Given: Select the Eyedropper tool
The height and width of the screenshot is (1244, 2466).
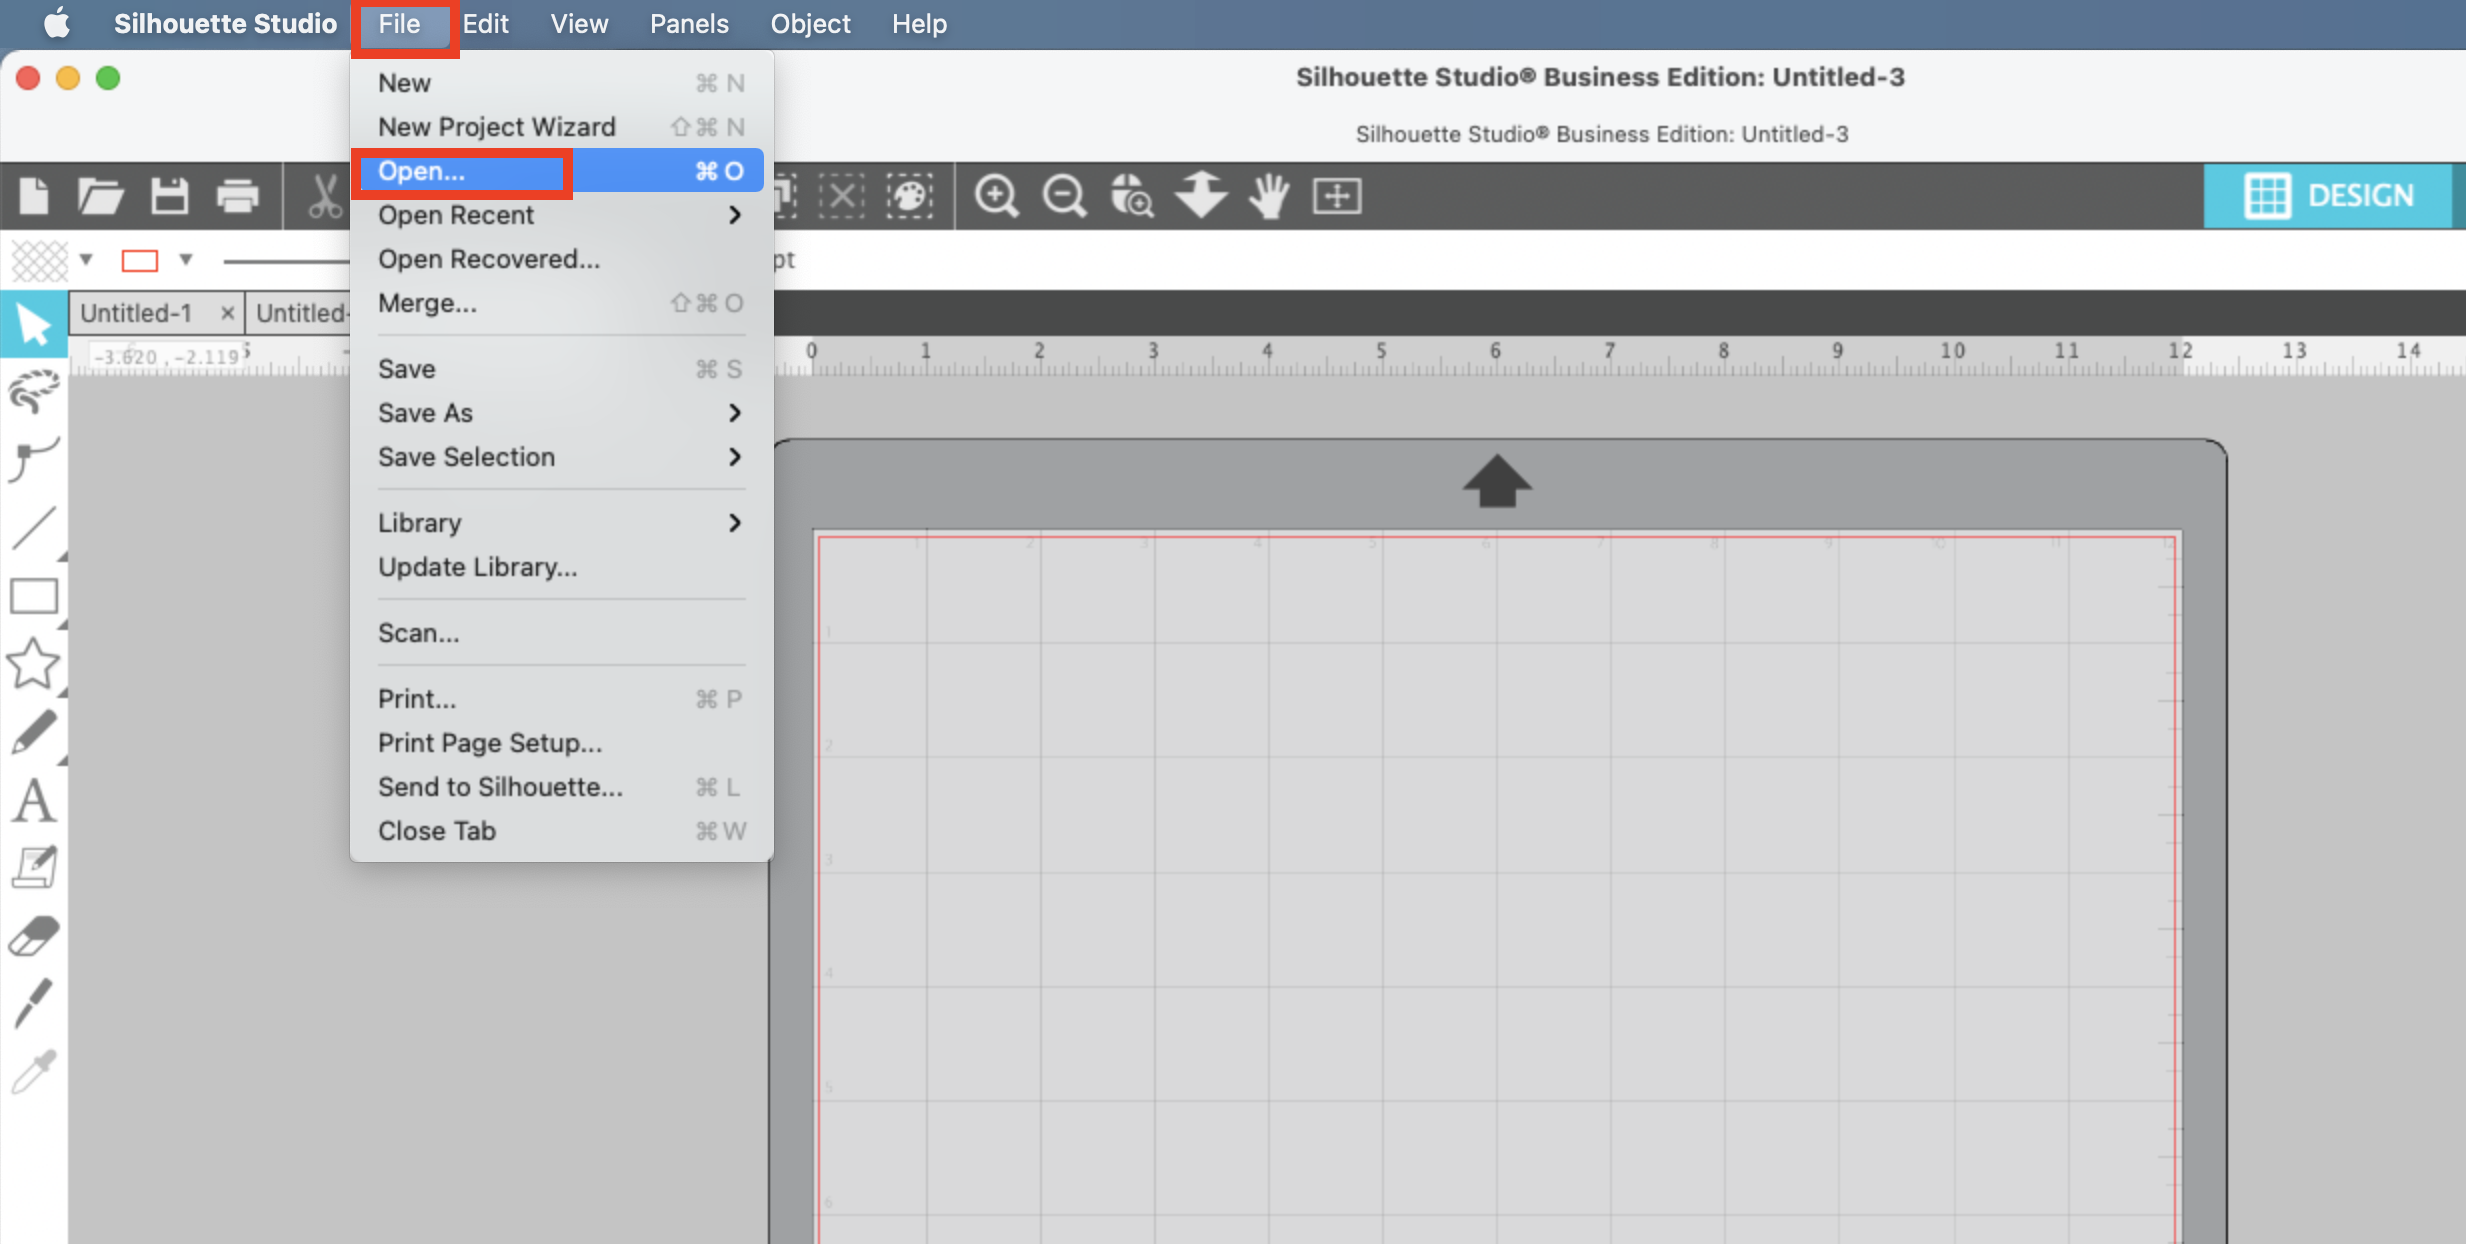Looking at the screenshot, I should click(34, 1072).
